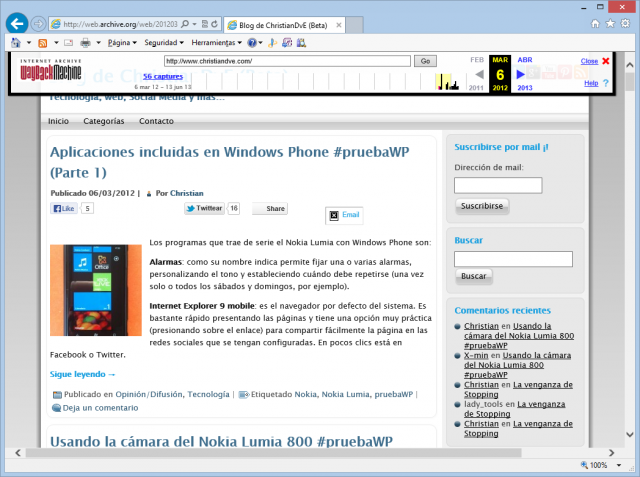The height and width of the screenshot is (477, 640).
Task: Select the Blog de ChristianDvE (Beta) tab
Action: (283, 25)
